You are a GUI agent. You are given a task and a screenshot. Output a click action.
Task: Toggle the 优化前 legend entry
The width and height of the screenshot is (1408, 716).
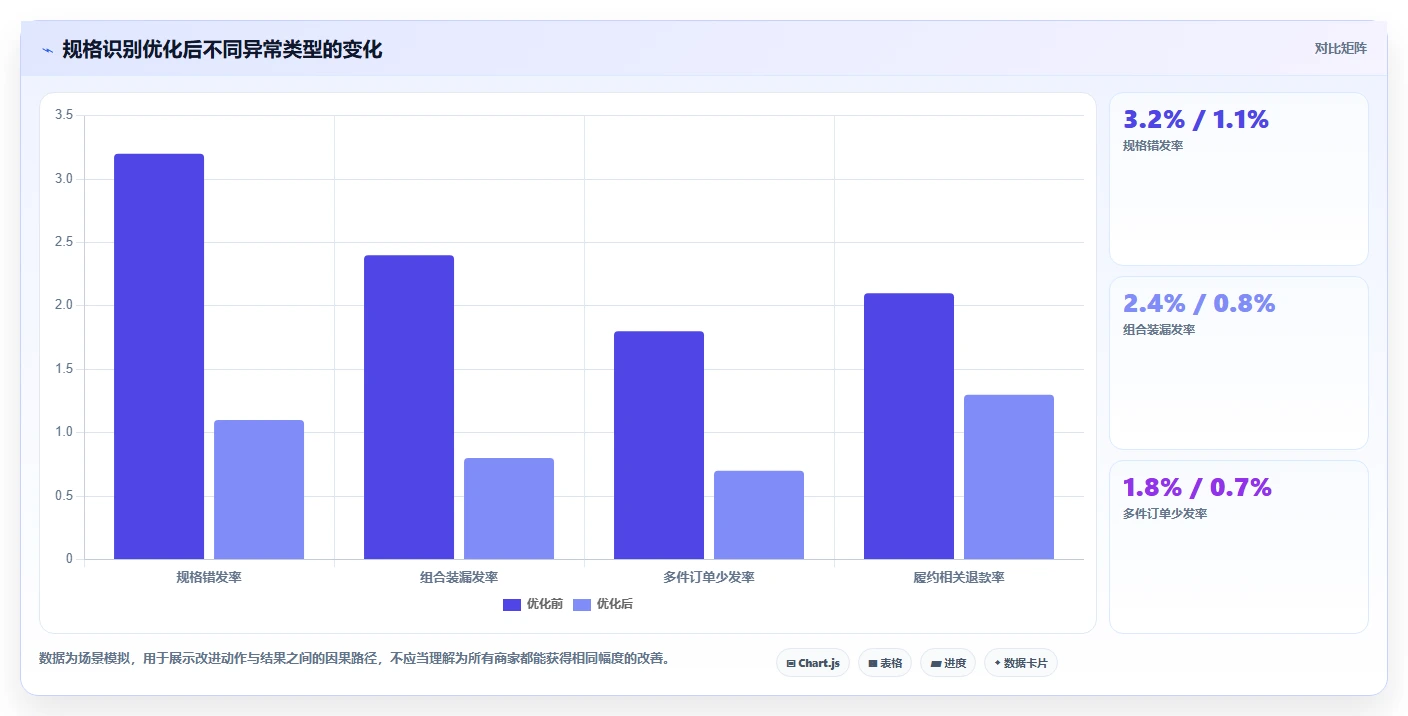[533, 604]
